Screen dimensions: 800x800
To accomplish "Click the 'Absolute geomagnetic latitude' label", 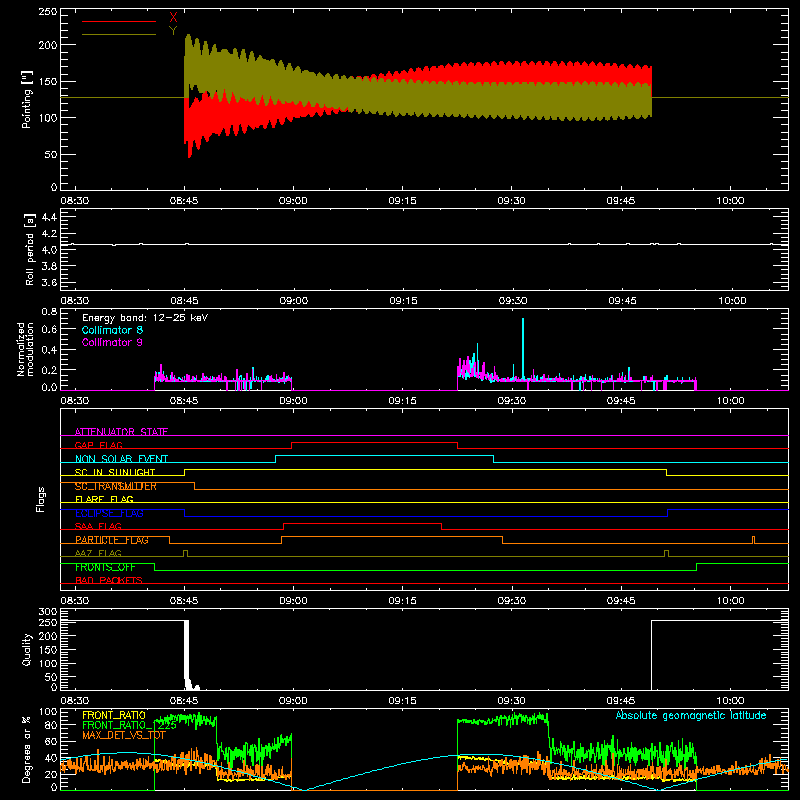I will pos(691,716).
